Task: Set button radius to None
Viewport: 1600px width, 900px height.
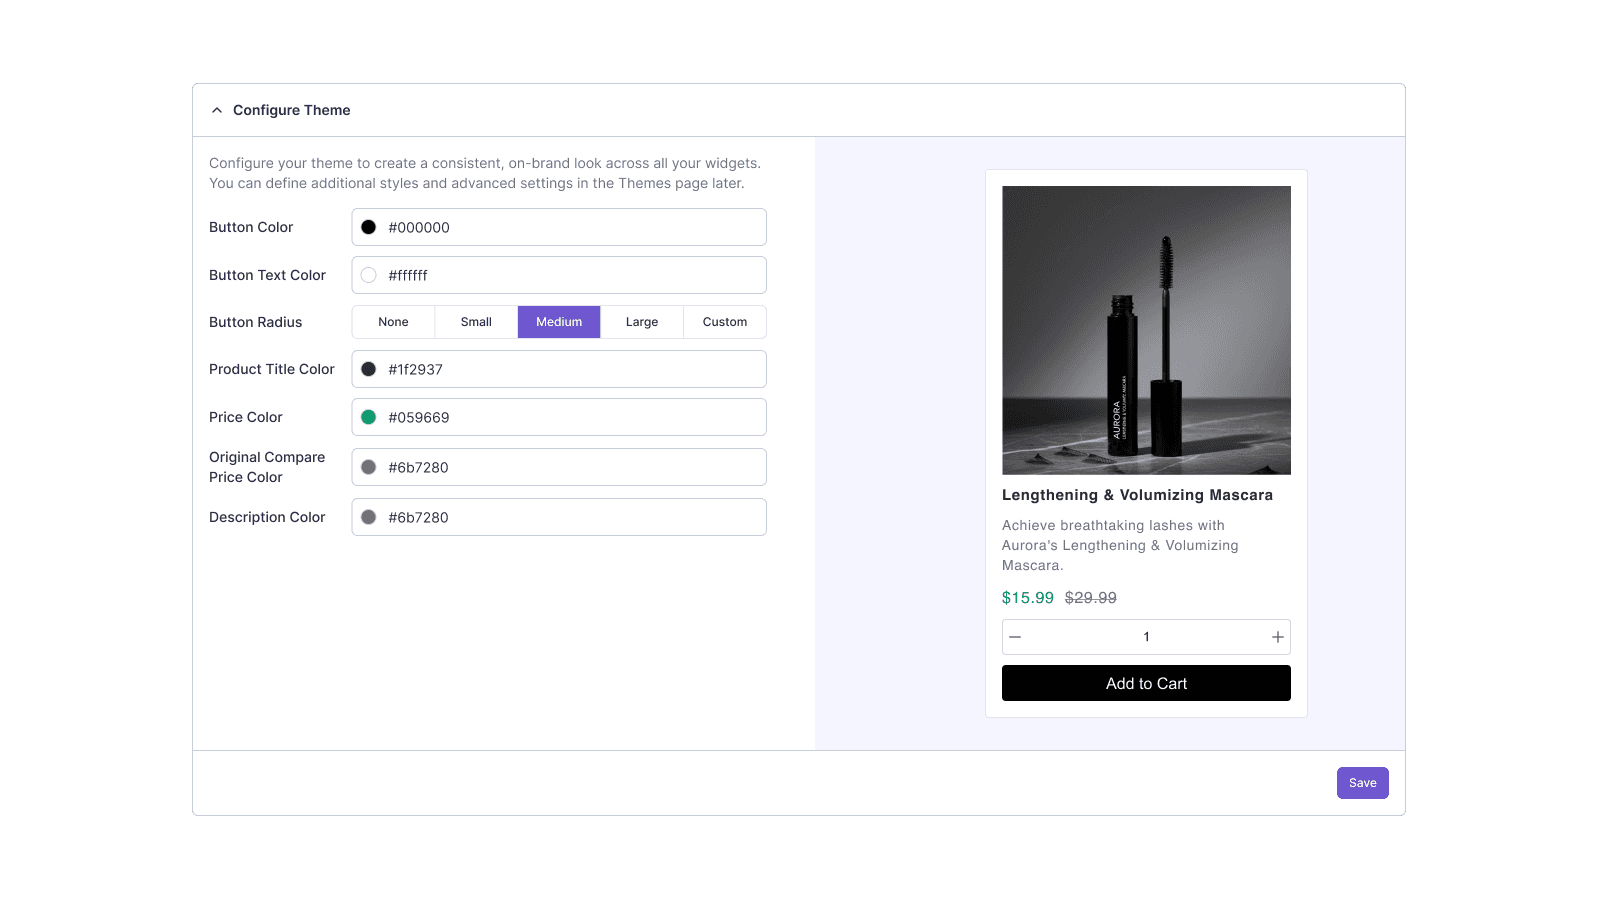Action: (x=393, y=322)
